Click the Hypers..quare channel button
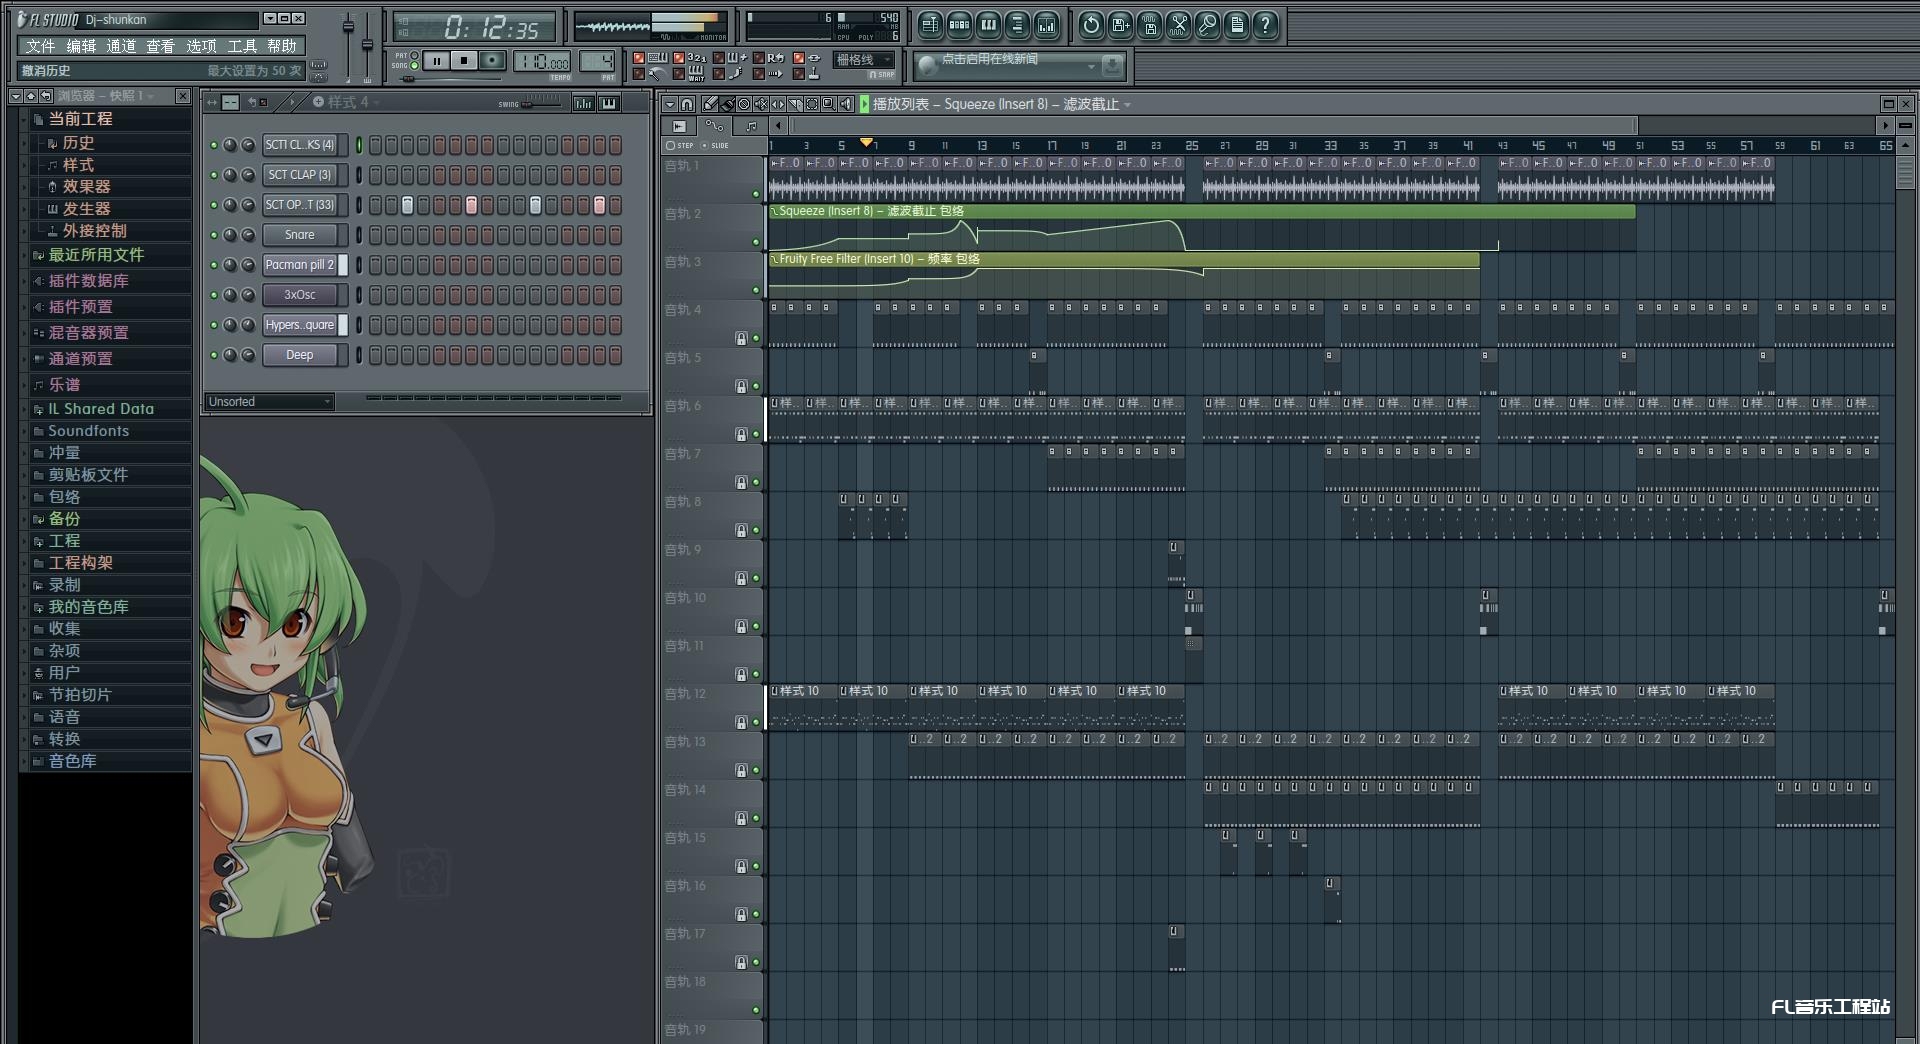Image resolution: width=1920 pixels, height=1044 pixels. point(299,325)
